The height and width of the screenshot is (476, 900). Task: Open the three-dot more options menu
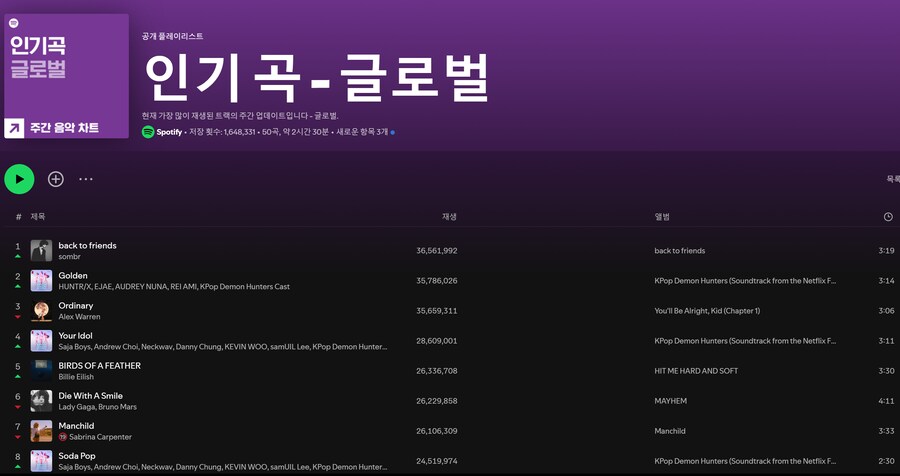click(x=86, y=179)
